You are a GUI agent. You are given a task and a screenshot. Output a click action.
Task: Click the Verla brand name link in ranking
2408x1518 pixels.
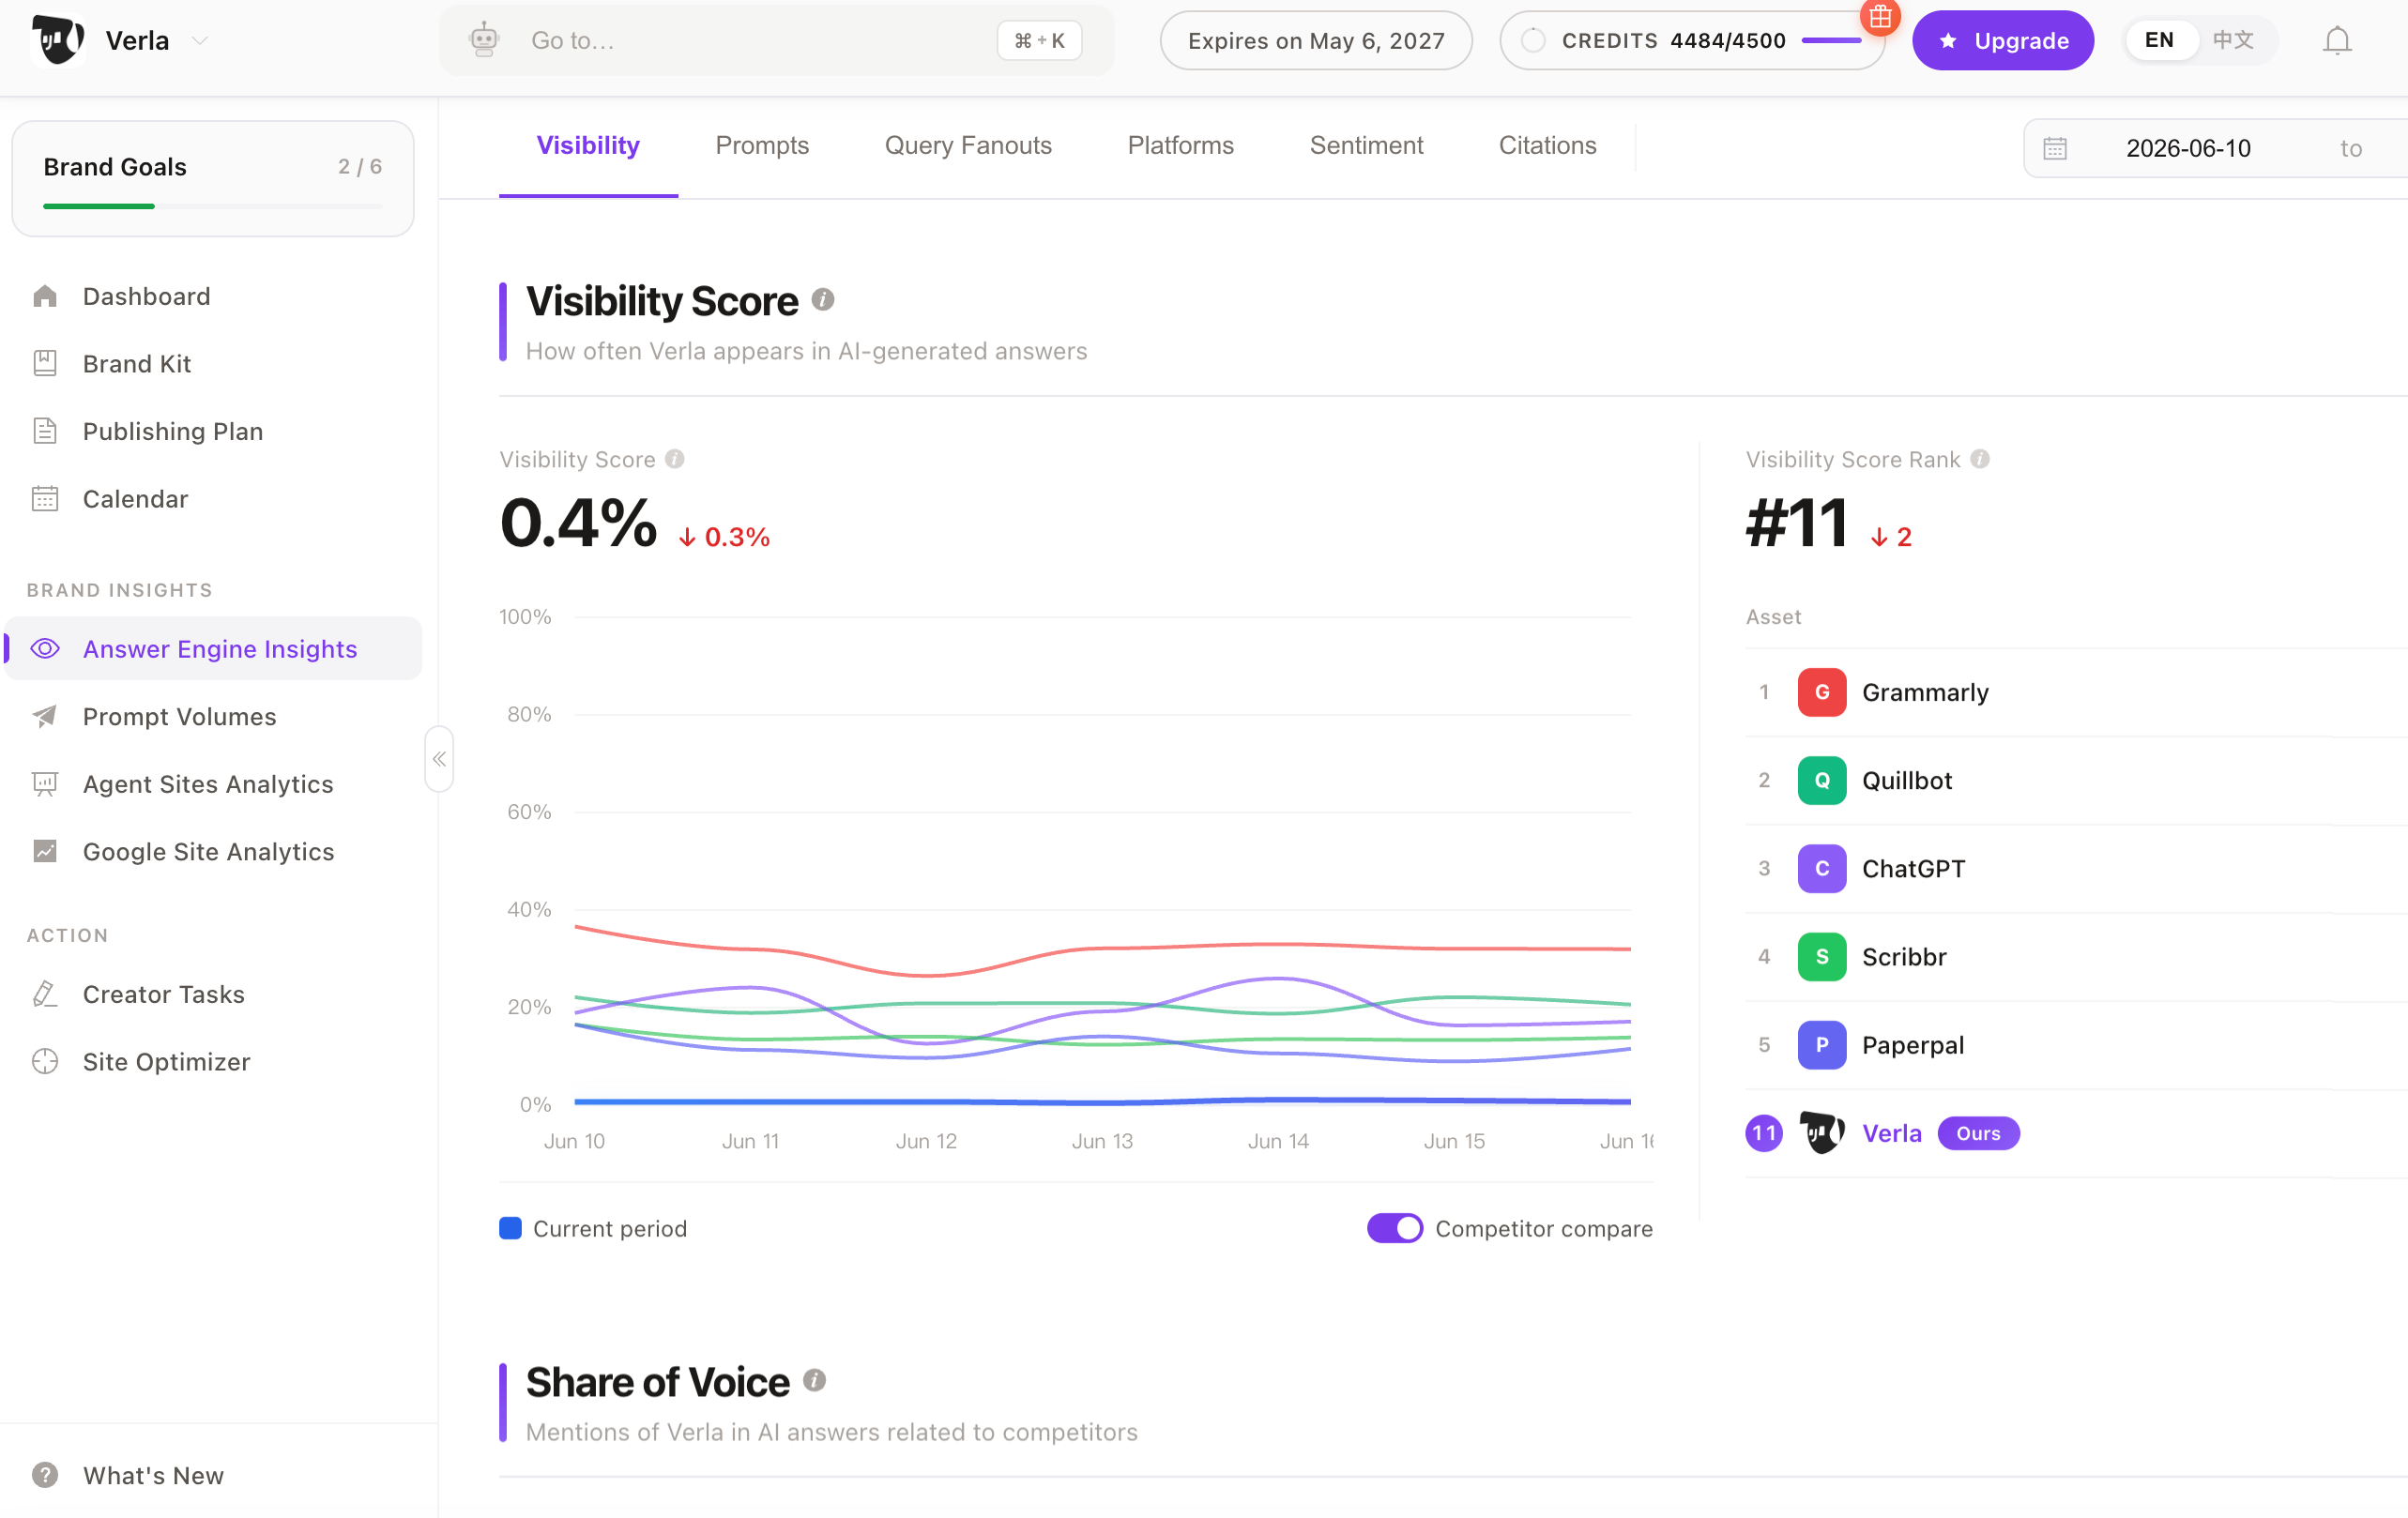[1891, 1132]
